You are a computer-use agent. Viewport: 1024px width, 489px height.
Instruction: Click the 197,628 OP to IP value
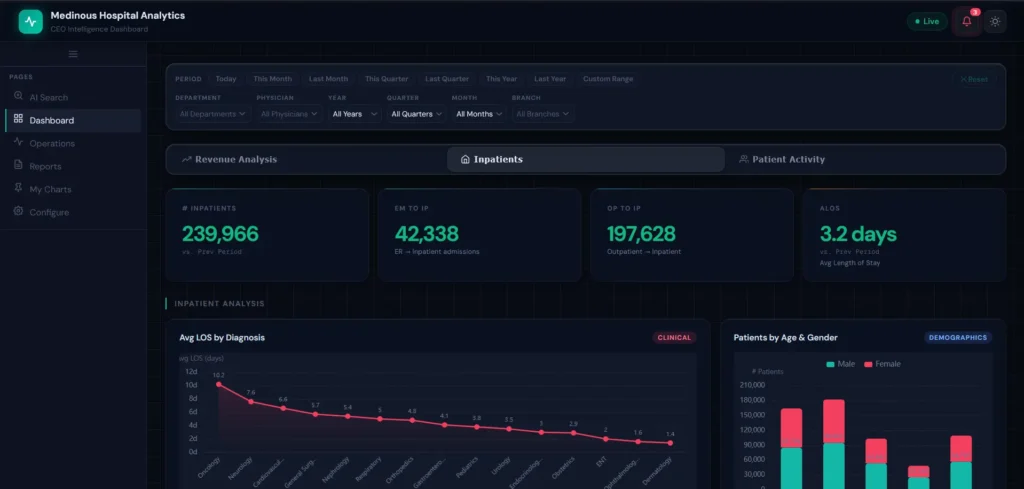click(641, 234)
